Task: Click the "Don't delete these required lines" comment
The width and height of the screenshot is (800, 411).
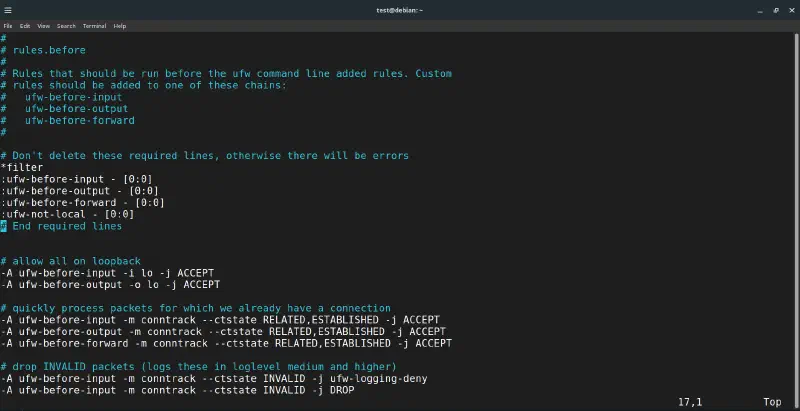Action: click(x=205, y=156)
